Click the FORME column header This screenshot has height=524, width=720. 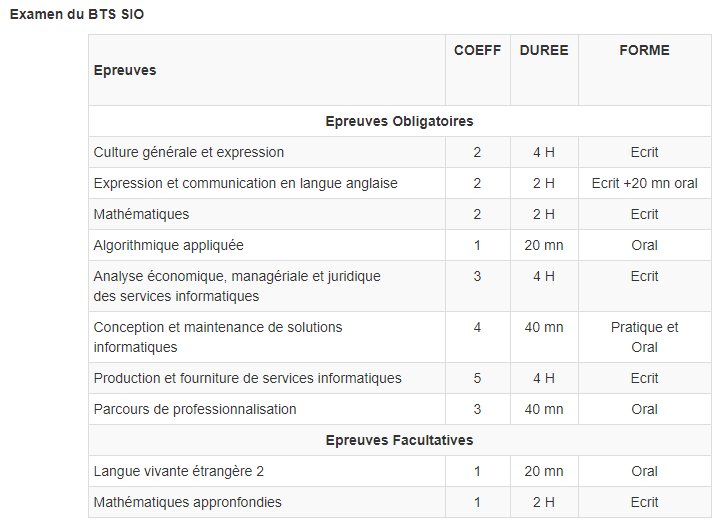[x=644, y=51]
